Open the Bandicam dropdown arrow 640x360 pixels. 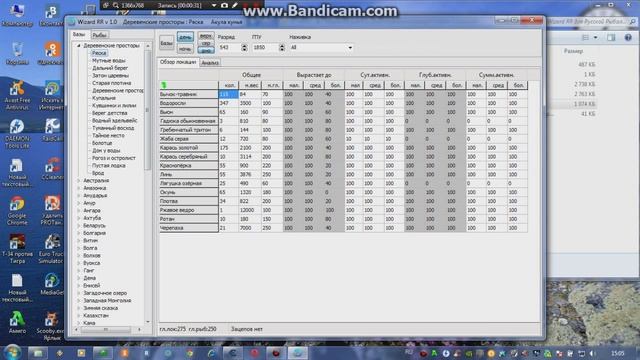click(x=213, y=5)
